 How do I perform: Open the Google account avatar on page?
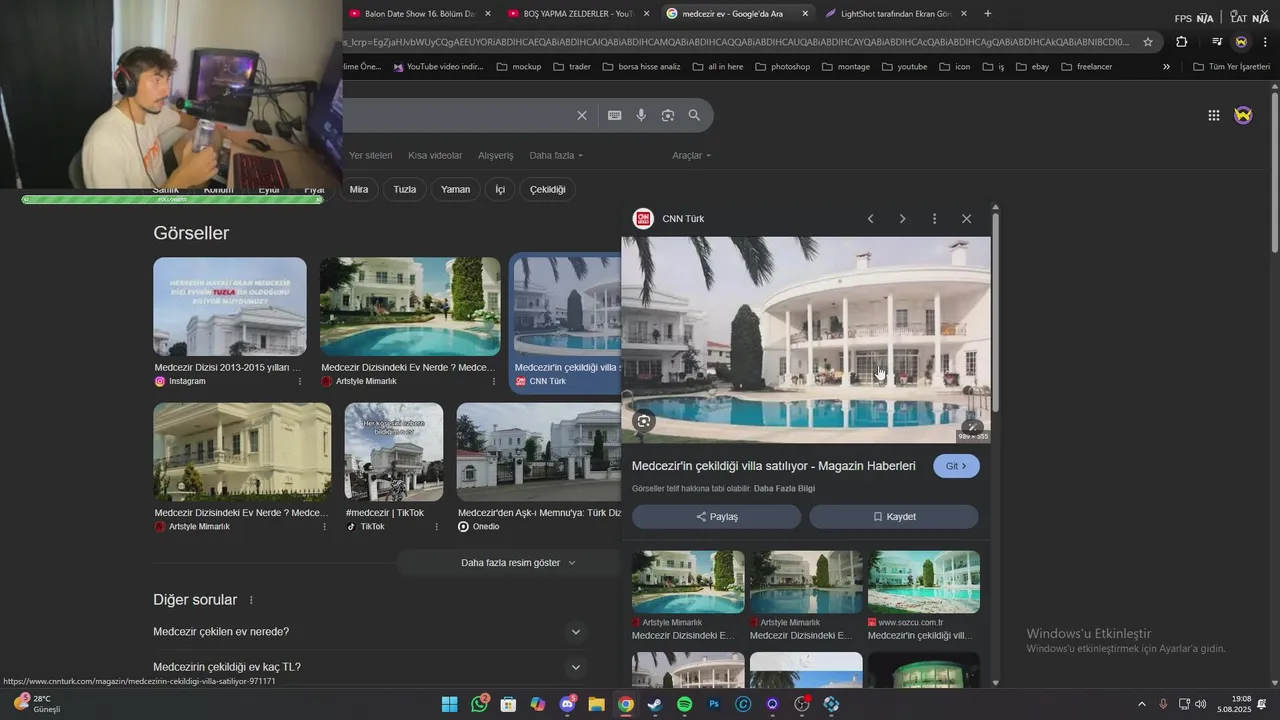(1243, 115)
